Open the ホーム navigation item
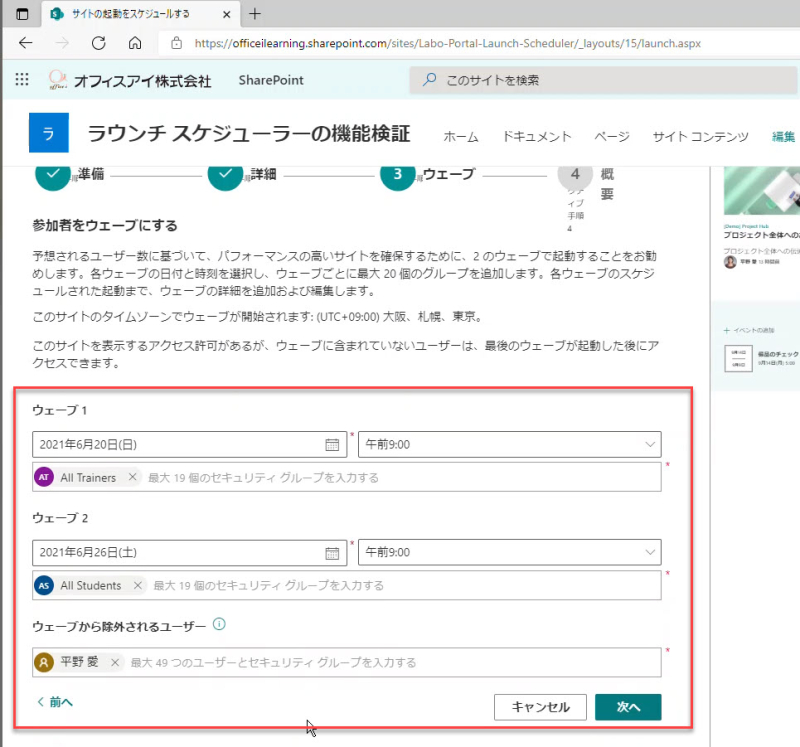Image resolution: width=800 pixels, height=747 pixels. pyautogui.click(x=461, y=137)
